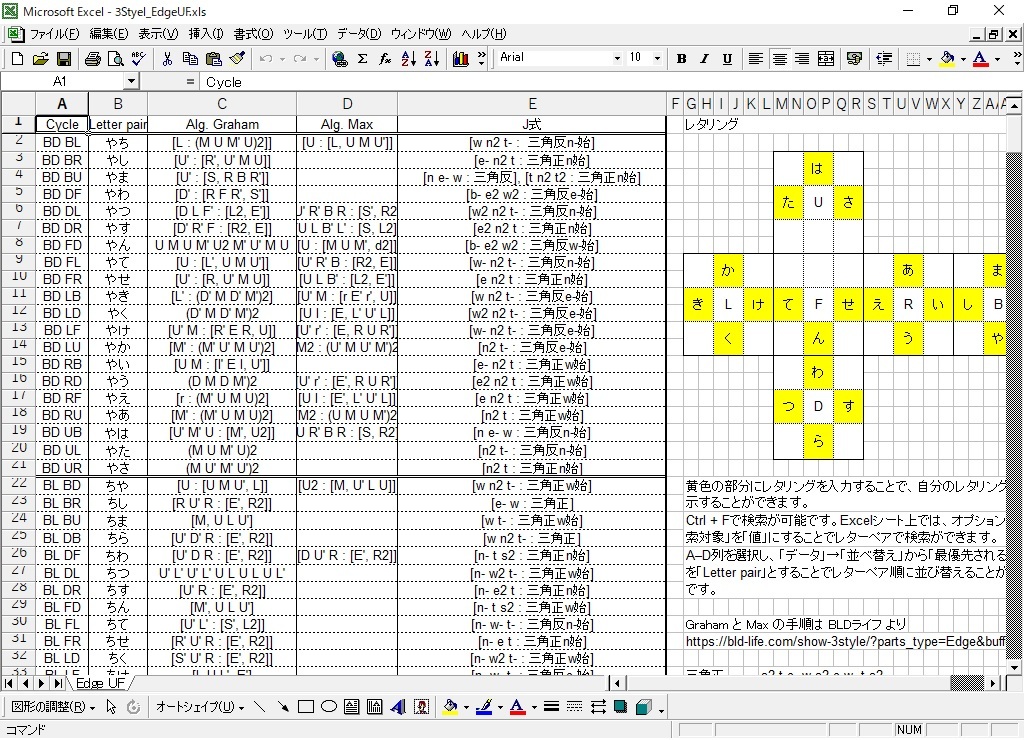The width and height of the screenshot is (1024, 740).
Task: Open the 図形の調整(R) draw menu
Action: 53,707
